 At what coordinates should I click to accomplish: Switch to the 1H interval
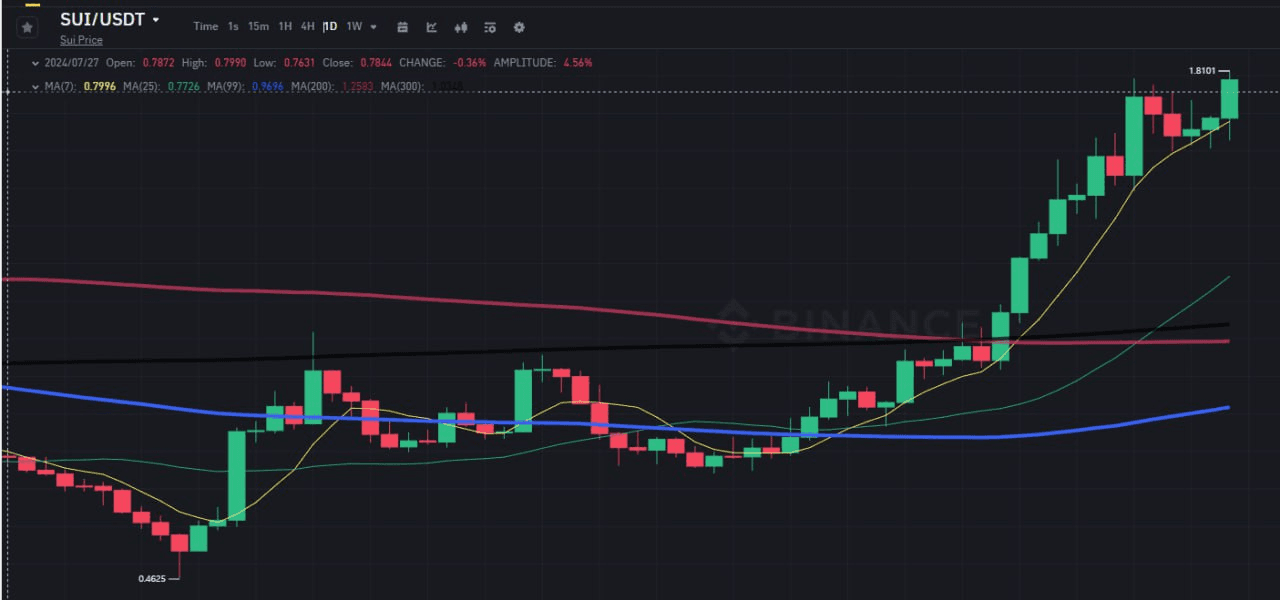[285, 27]
